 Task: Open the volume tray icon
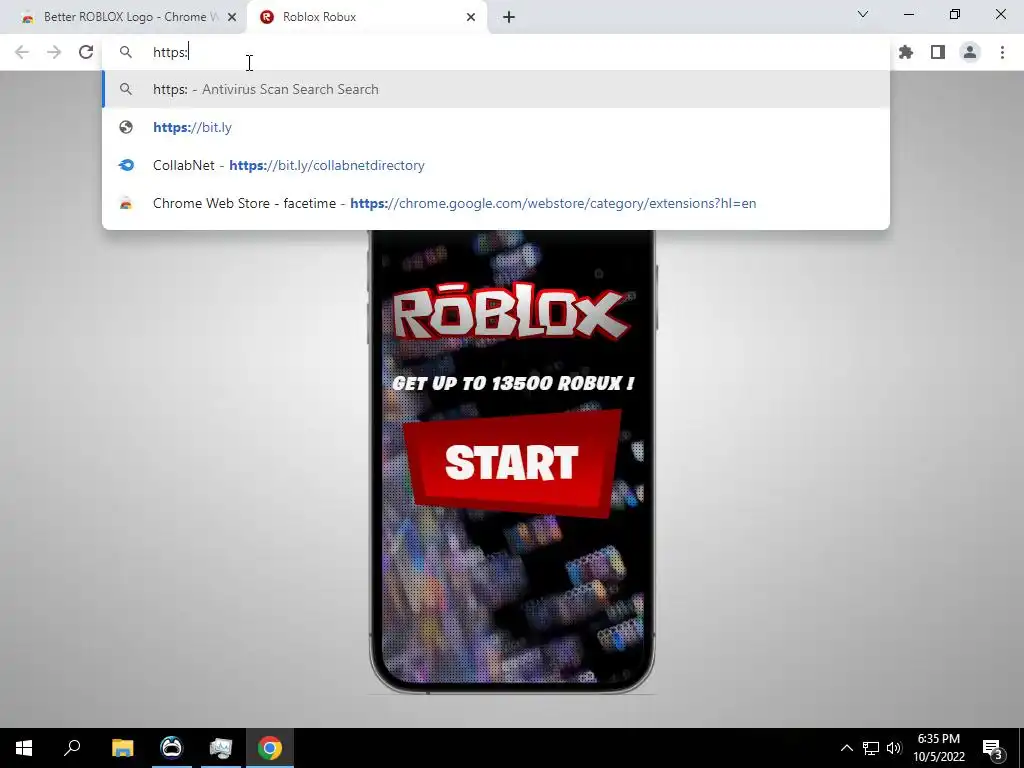tap(894, 748)
